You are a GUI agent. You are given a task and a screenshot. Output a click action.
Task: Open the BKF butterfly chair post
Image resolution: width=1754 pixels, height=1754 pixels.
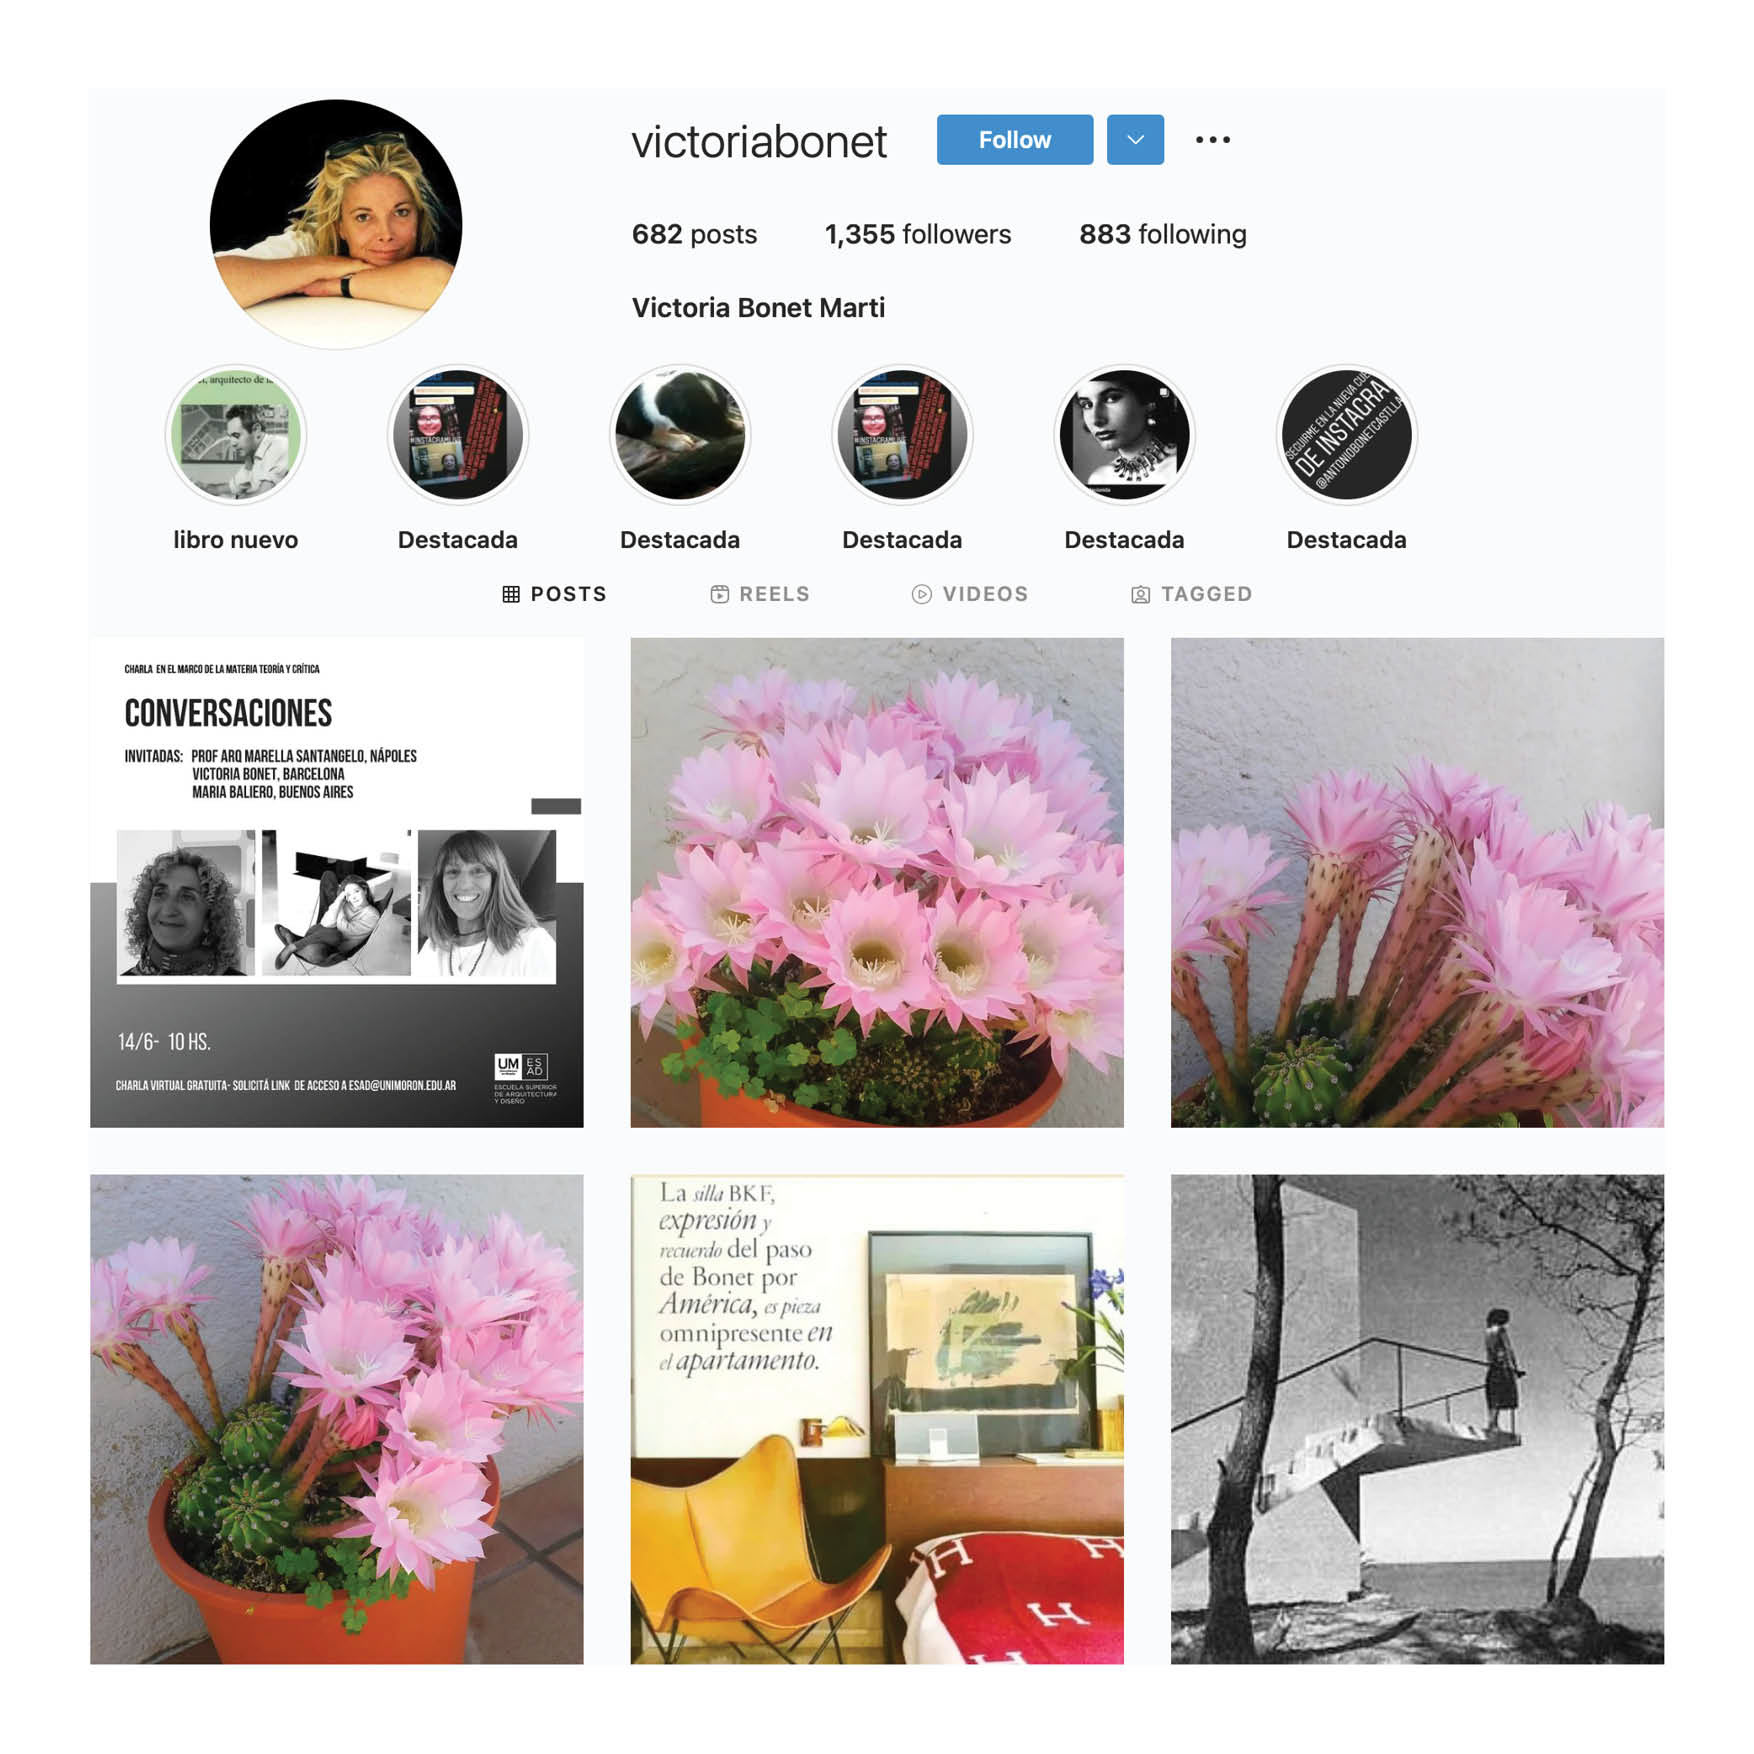click(x=877, y=1419)
